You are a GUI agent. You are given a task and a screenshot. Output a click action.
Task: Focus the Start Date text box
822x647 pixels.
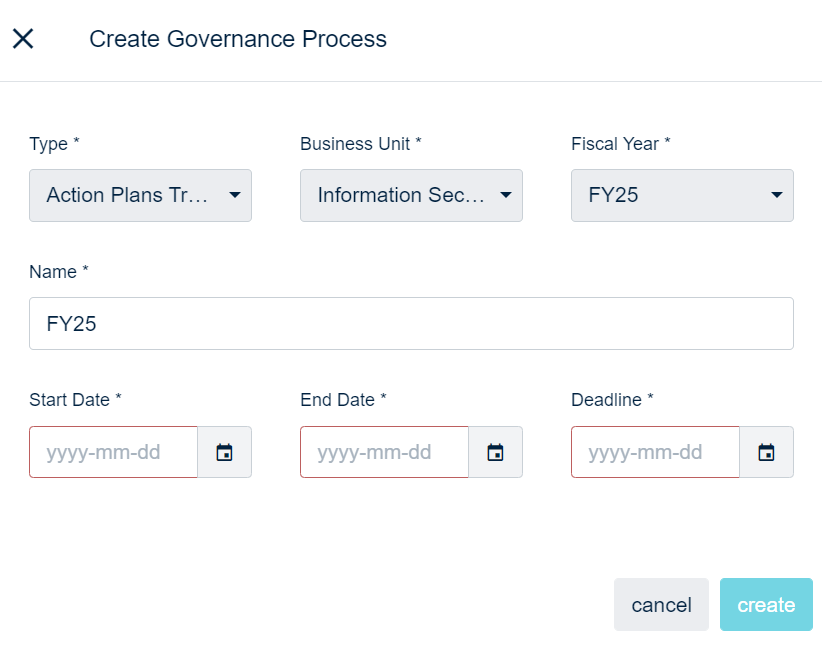point(114,452)
